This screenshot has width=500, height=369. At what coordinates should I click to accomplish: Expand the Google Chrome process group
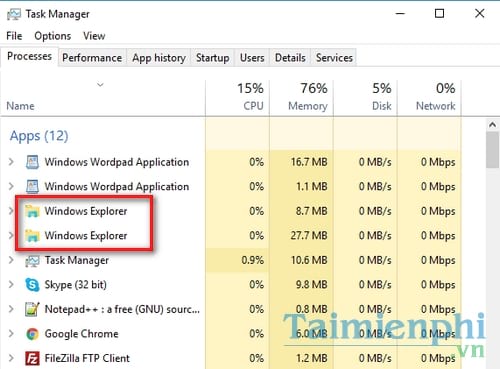click(11, 334)
